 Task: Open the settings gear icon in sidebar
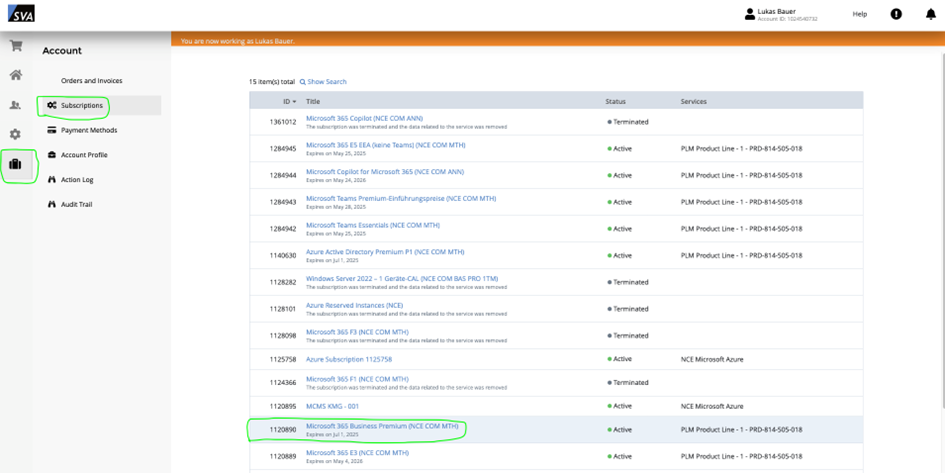(16, 134)
